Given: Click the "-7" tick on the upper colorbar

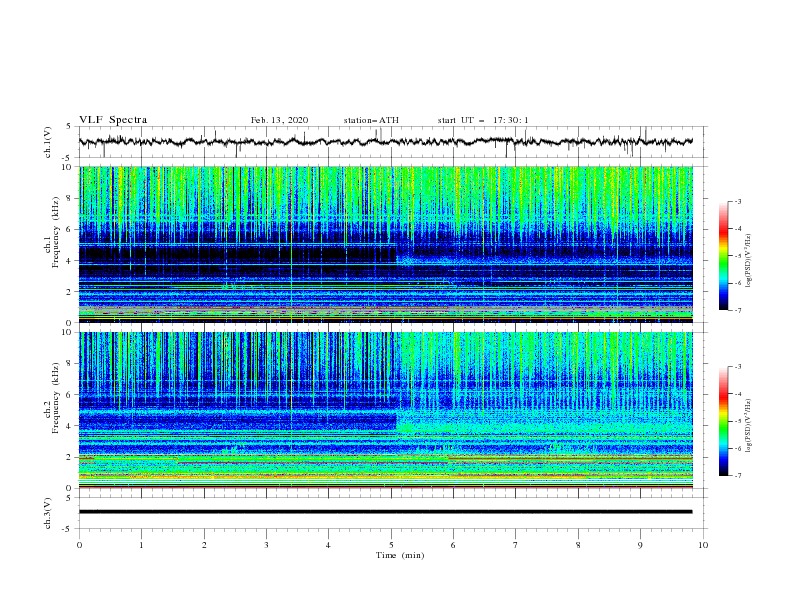Looking at the screenshot, I should click(x=737, y=310).
